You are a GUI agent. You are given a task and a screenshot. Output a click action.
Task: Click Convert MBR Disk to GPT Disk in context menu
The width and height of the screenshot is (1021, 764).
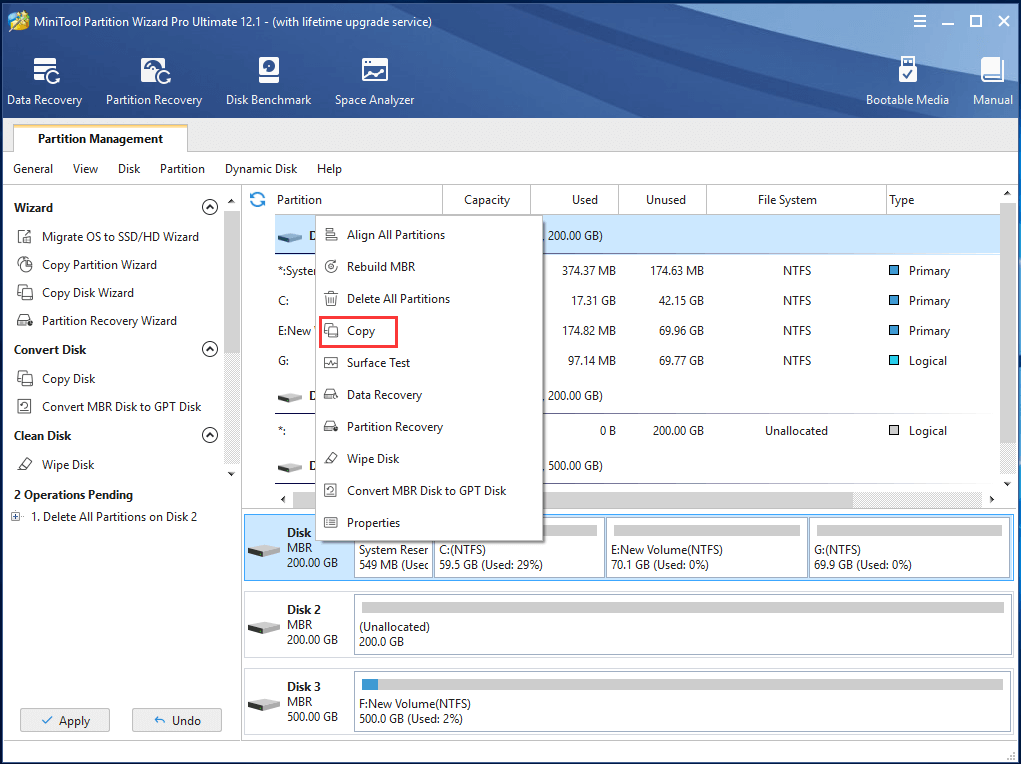point(426,491)
